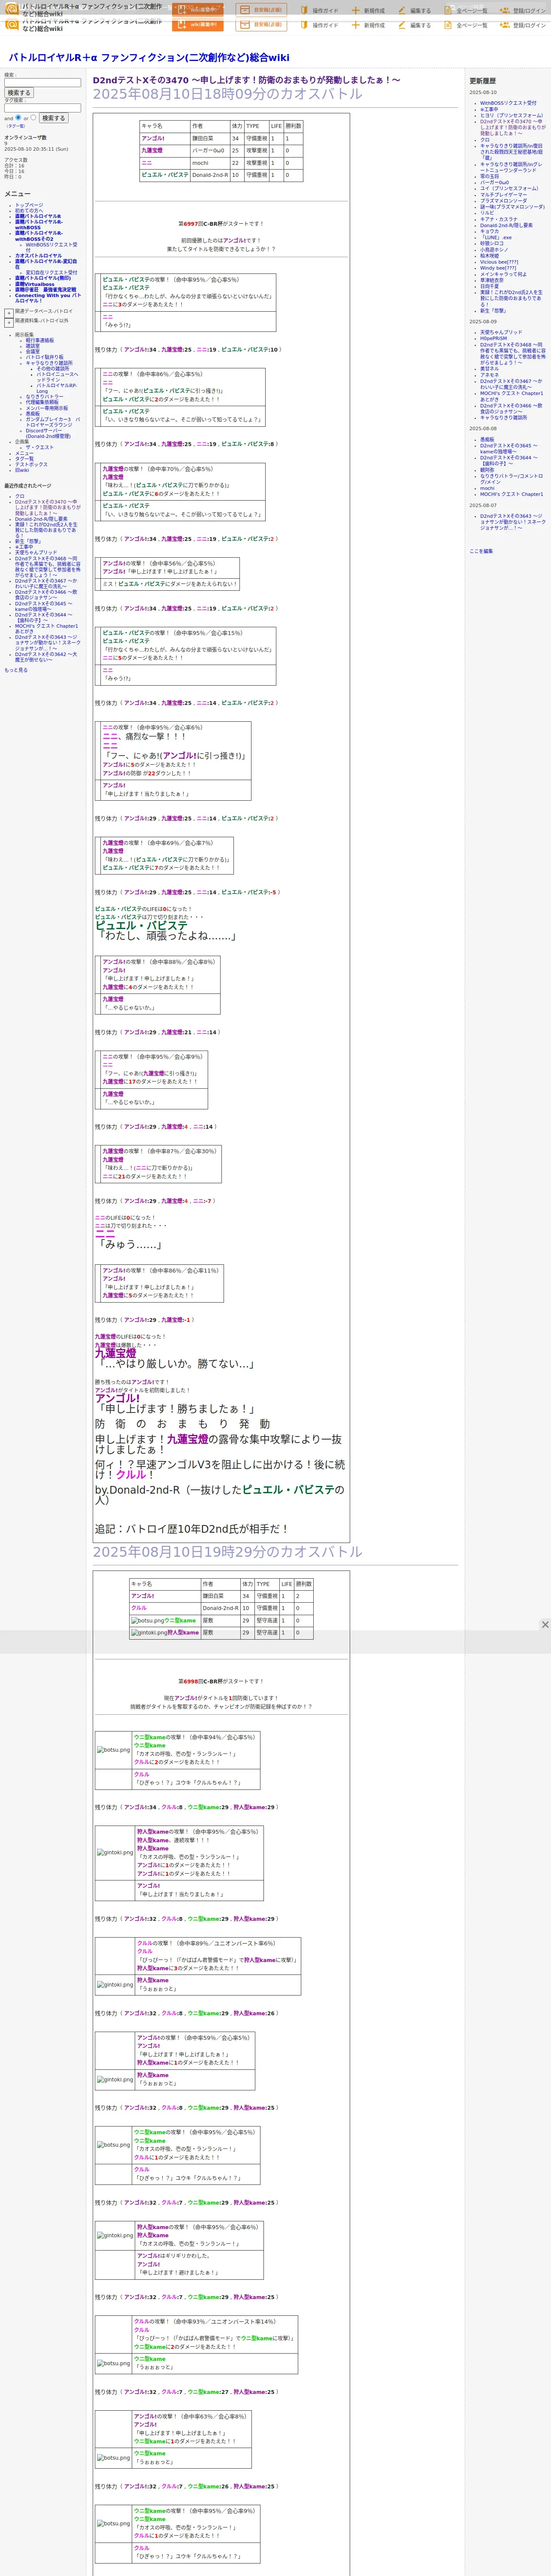551x2576 pixels.
Task: Open Vicious bee[???] in update history
Action: (499, 262)
